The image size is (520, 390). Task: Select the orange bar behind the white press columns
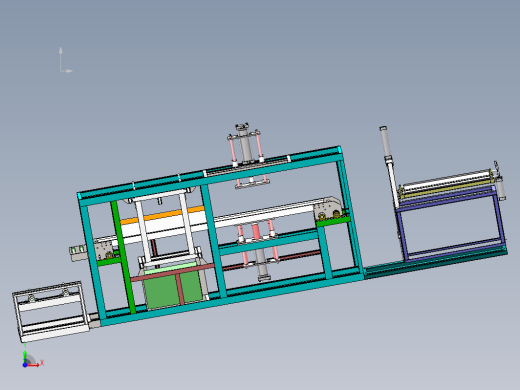click(x=162, y=216)
